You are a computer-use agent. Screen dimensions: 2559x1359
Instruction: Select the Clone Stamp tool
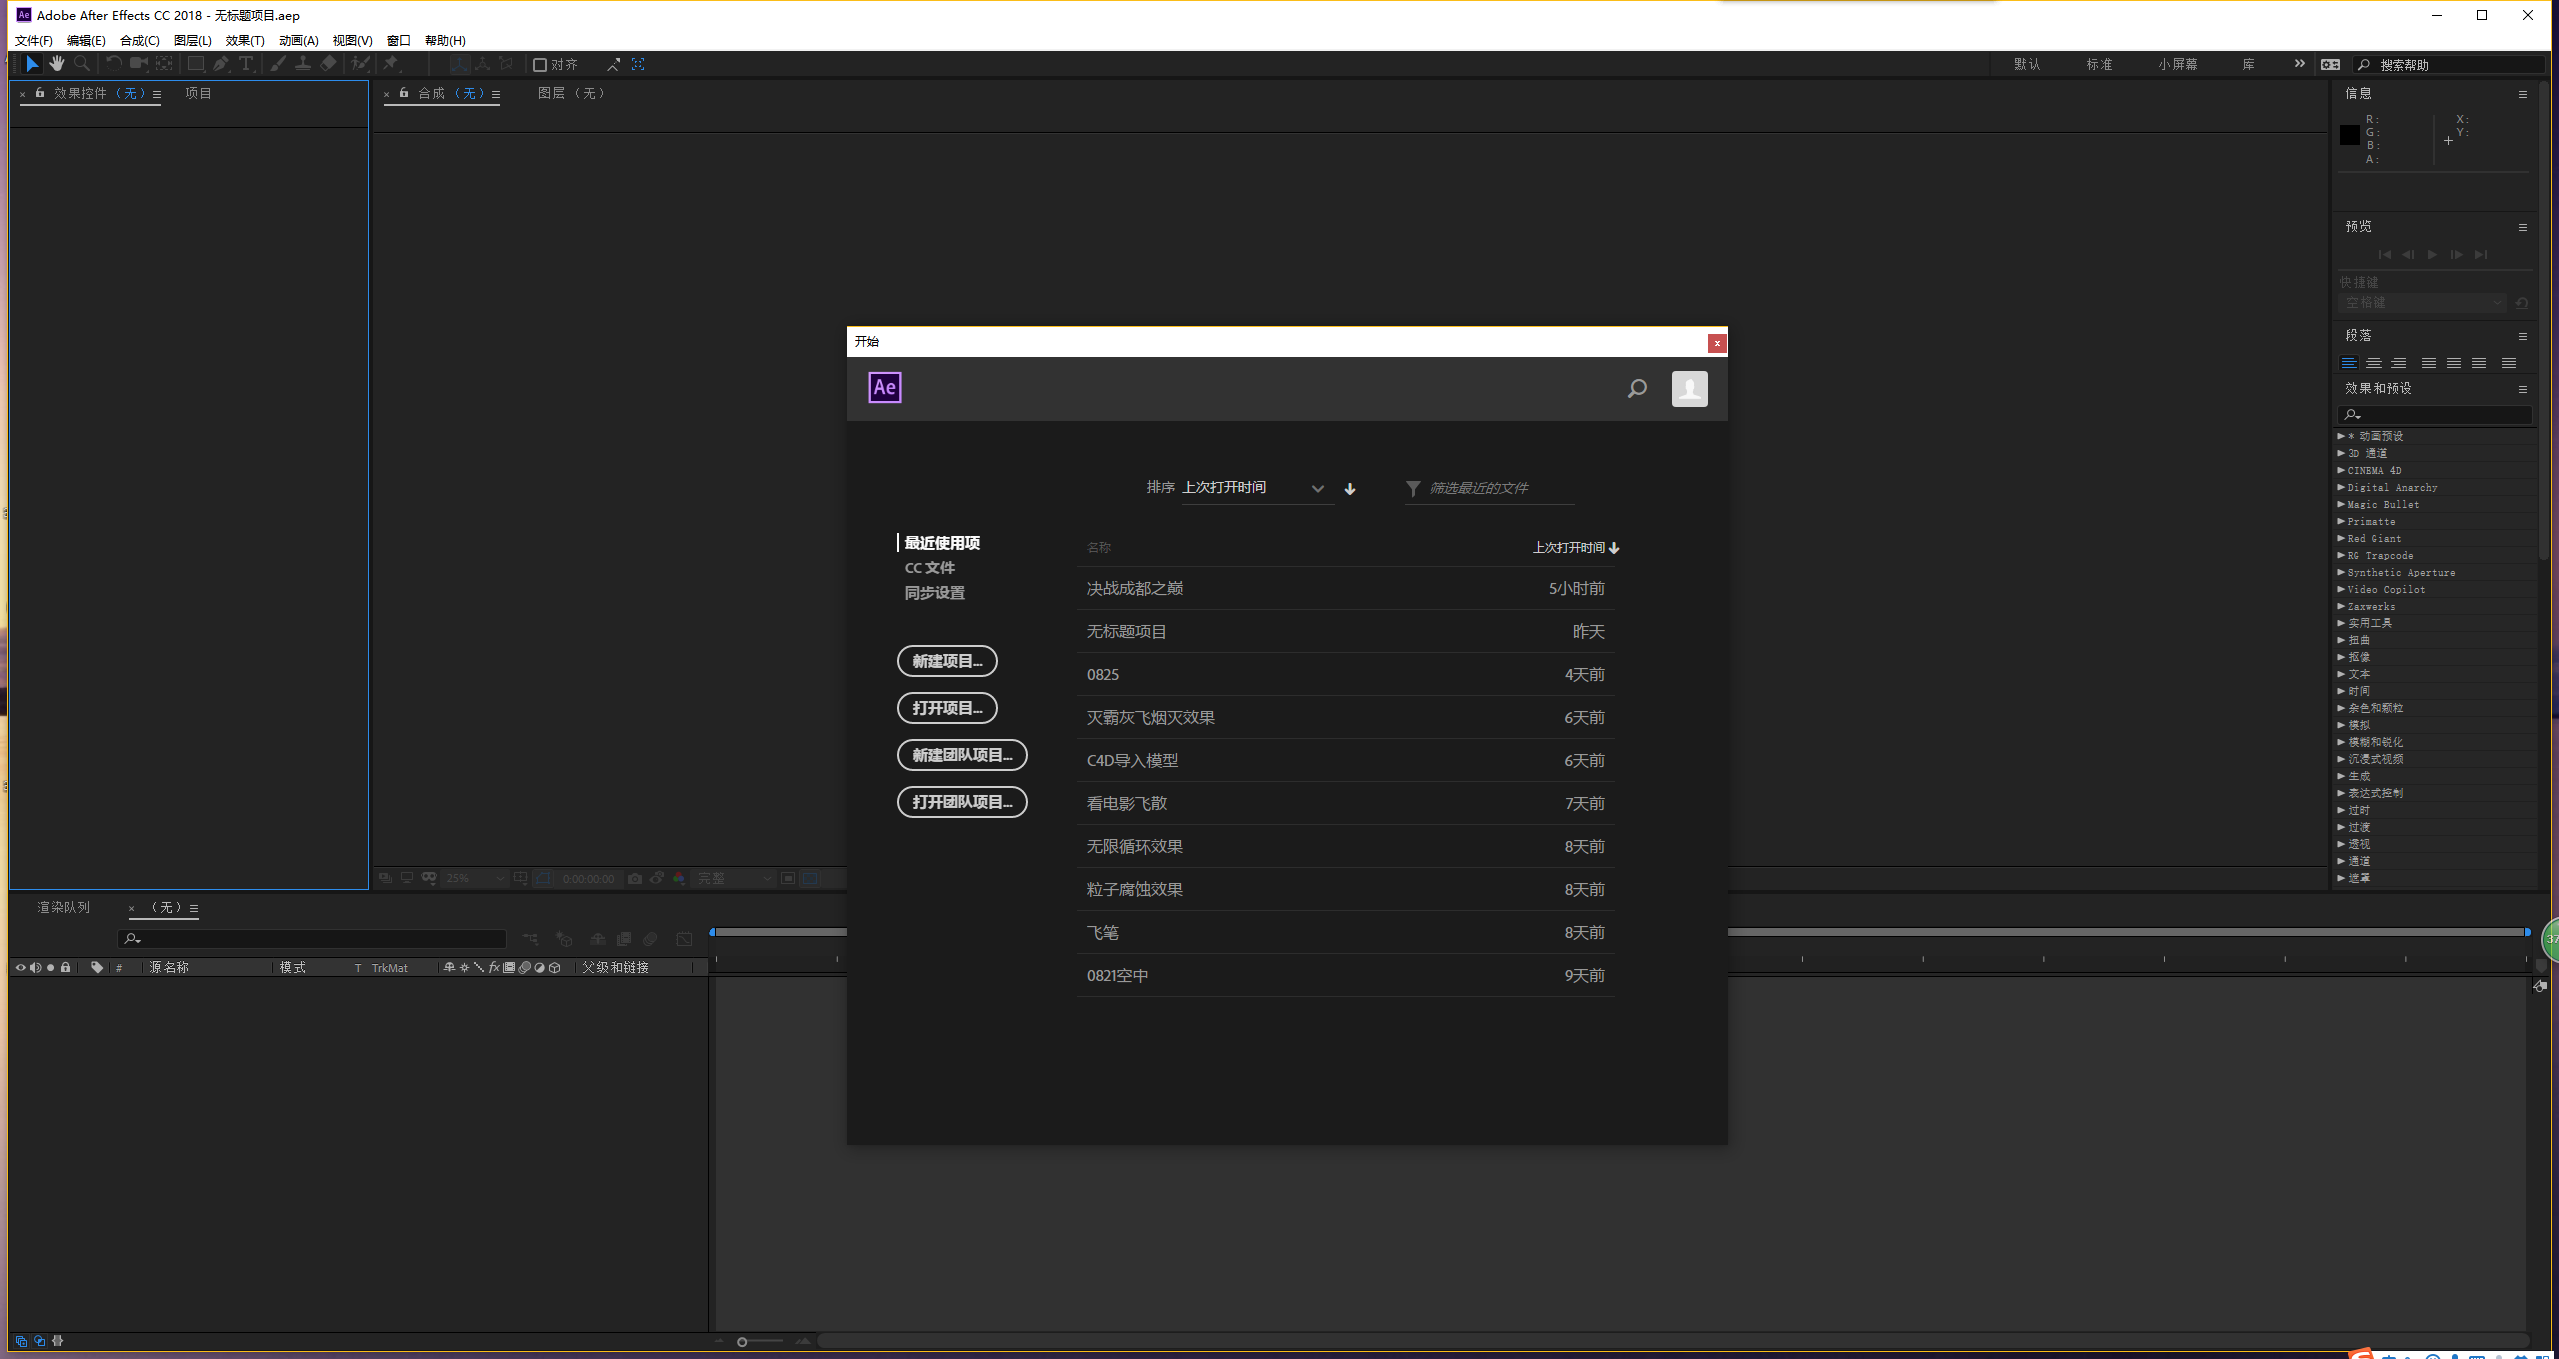pyautogui.click(x=303, y=63)
